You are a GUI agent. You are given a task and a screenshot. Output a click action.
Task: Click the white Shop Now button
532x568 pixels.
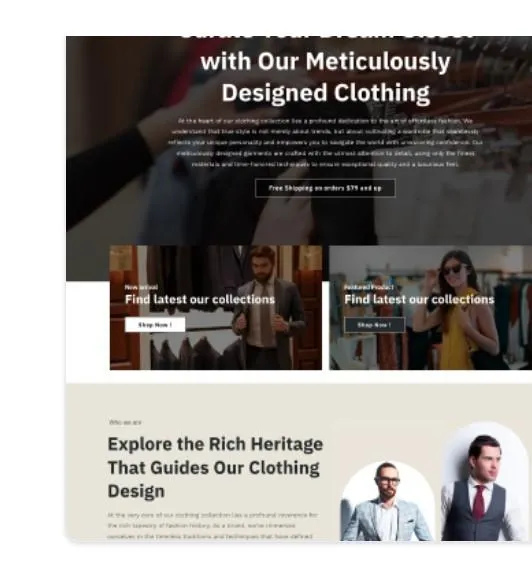coord(155,325)
